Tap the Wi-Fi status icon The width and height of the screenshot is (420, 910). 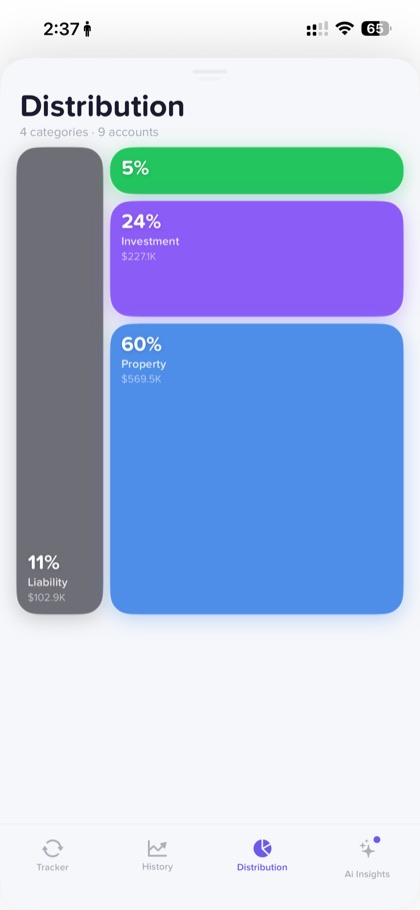click(x=345, y=28)
